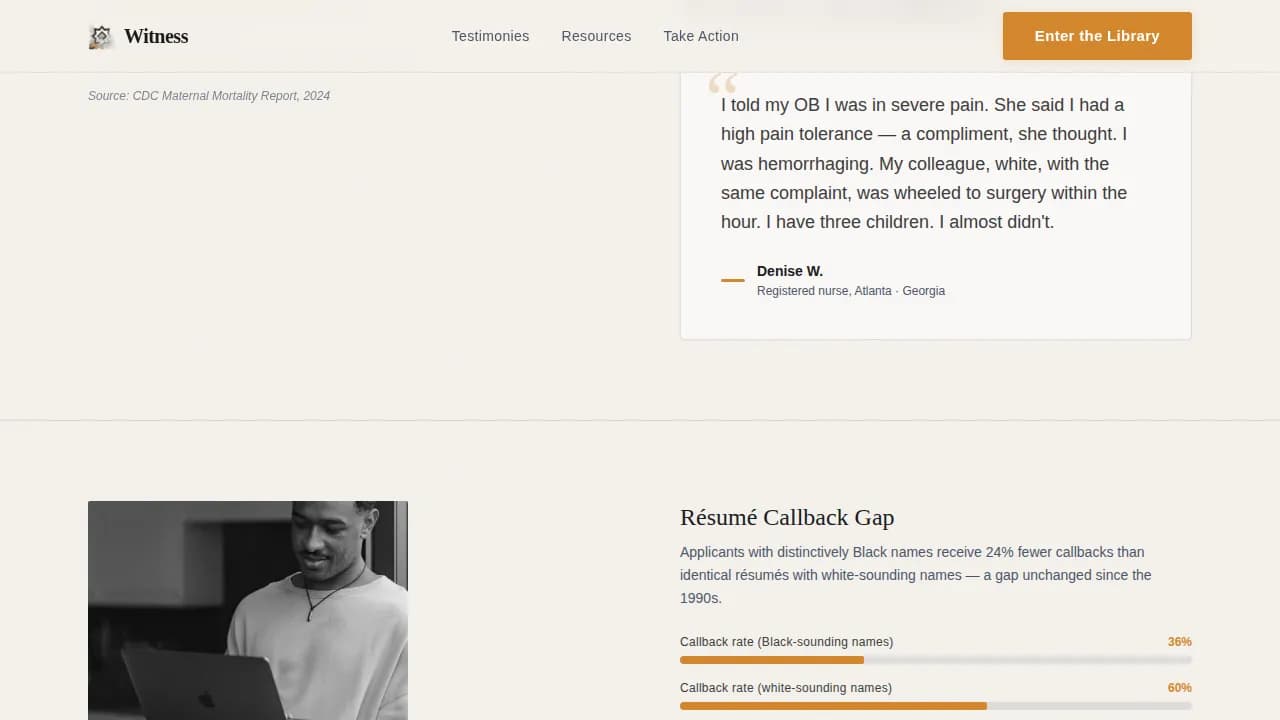Click the CDC Maternal Mortality Report source citation

209,95
